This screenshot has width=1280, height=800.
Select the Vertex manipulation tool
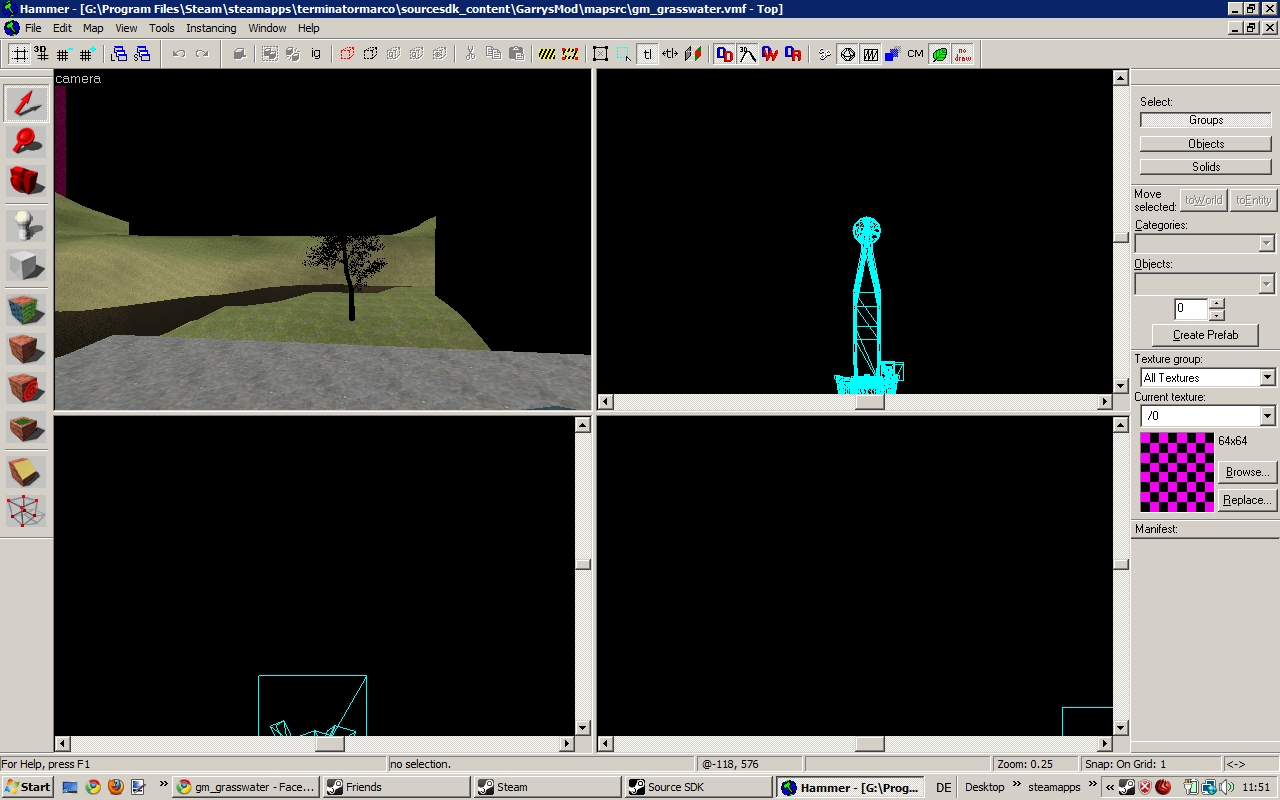[x=26, y=511]
